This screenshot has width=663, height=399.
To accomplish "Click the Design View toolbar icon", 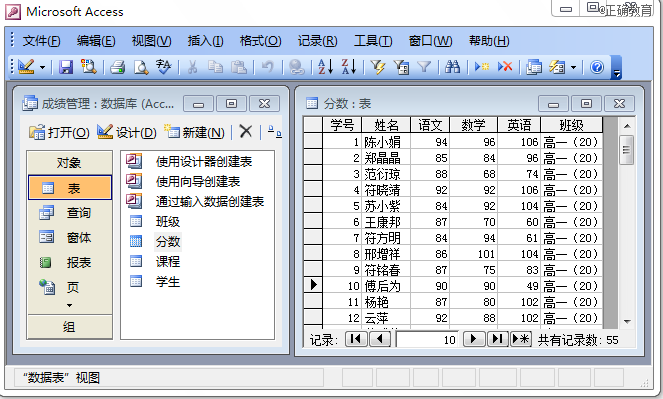I will (26, 67).
